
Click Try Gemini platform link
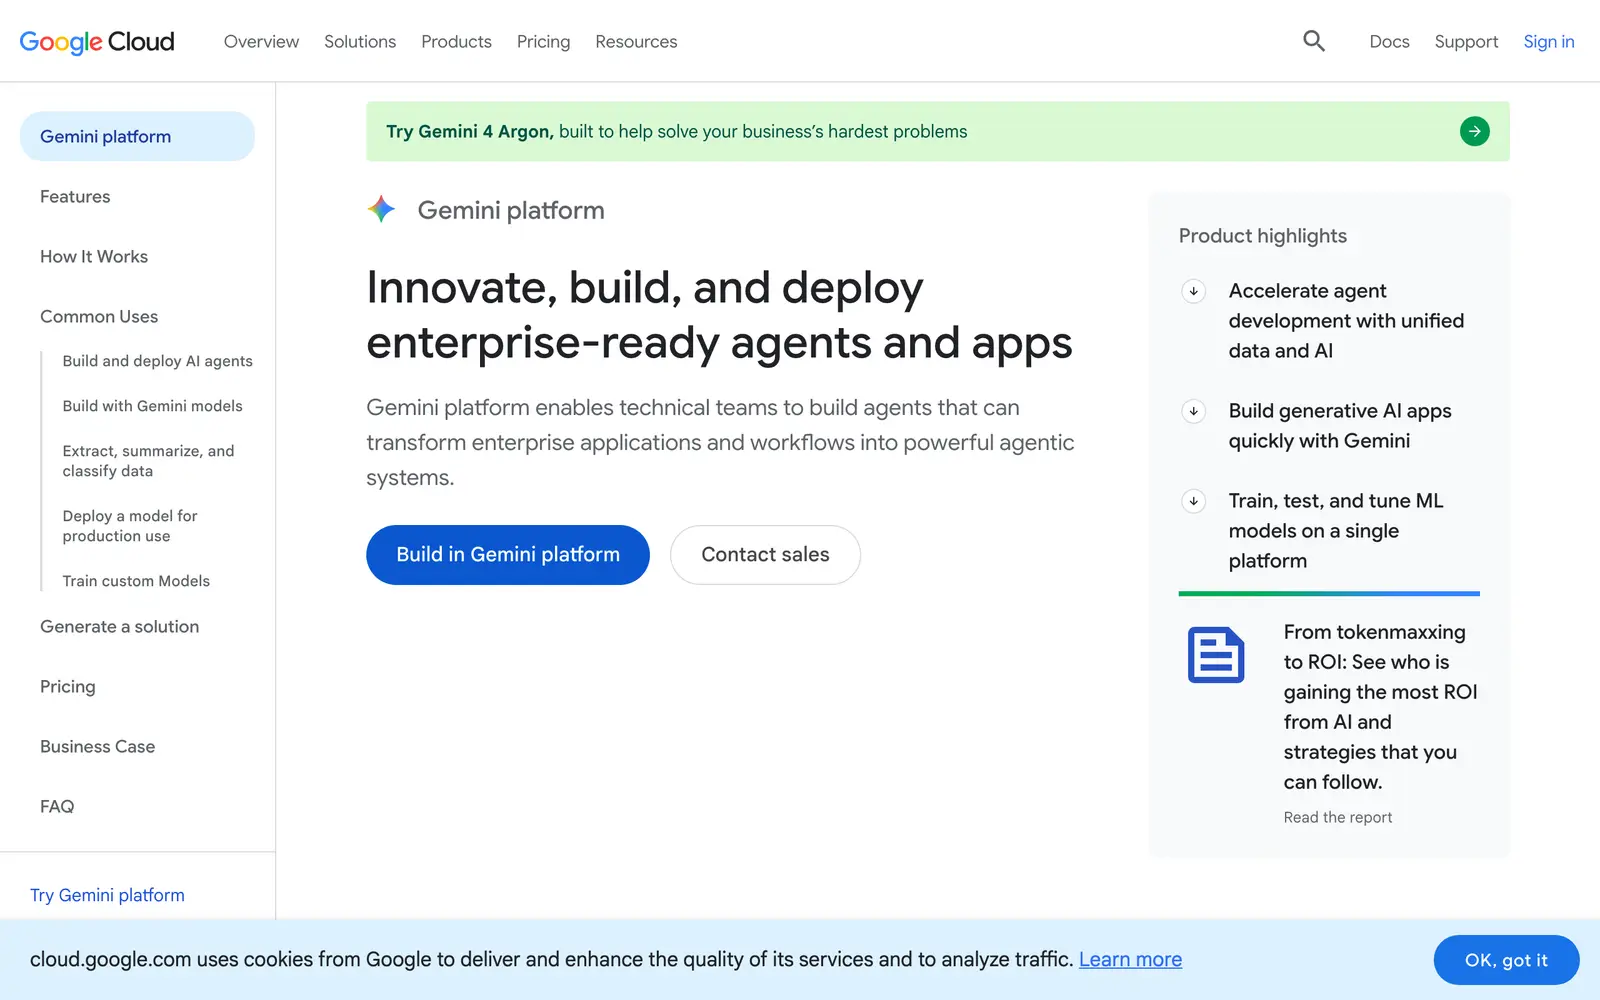[107, 895]
